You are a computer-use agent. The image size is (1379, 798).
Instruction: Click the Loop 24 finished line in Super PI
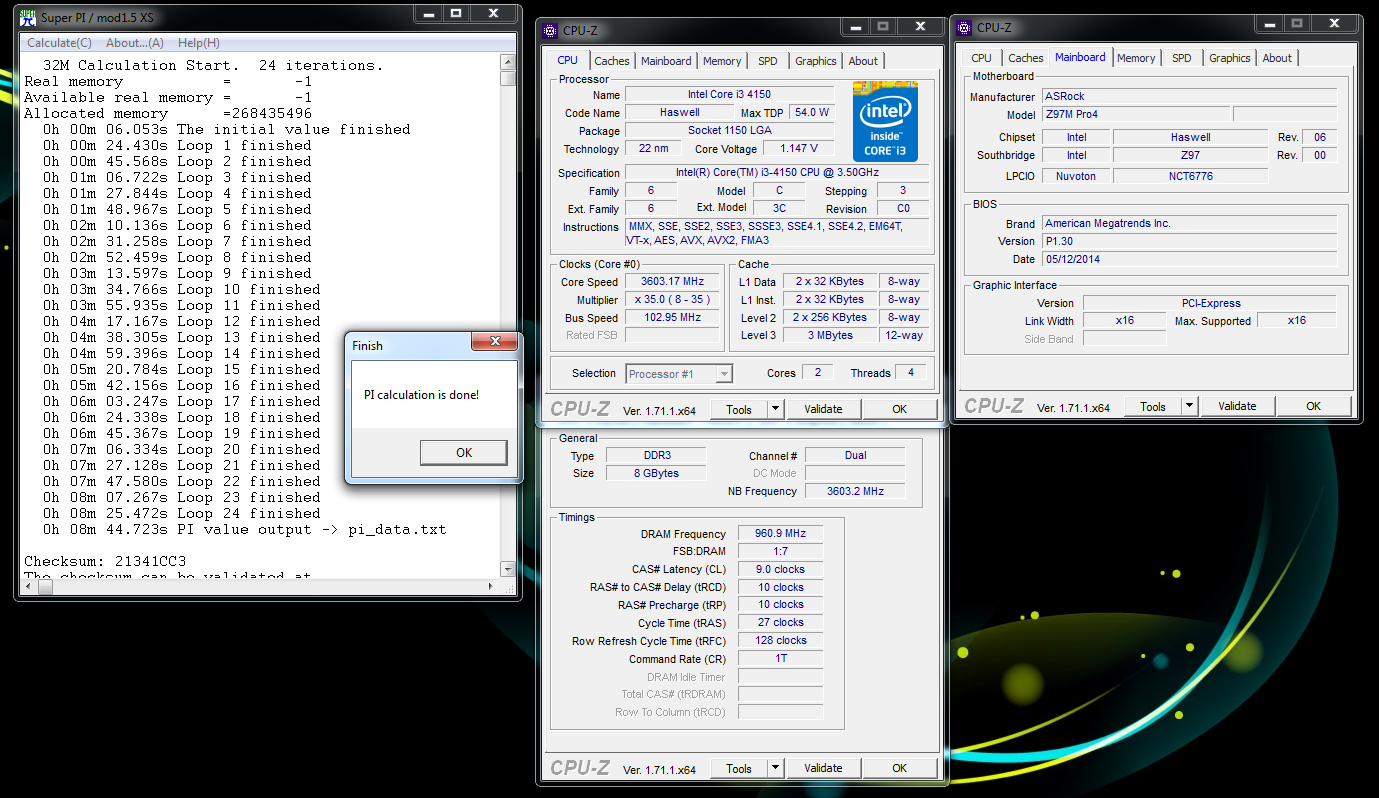point(182,513)
